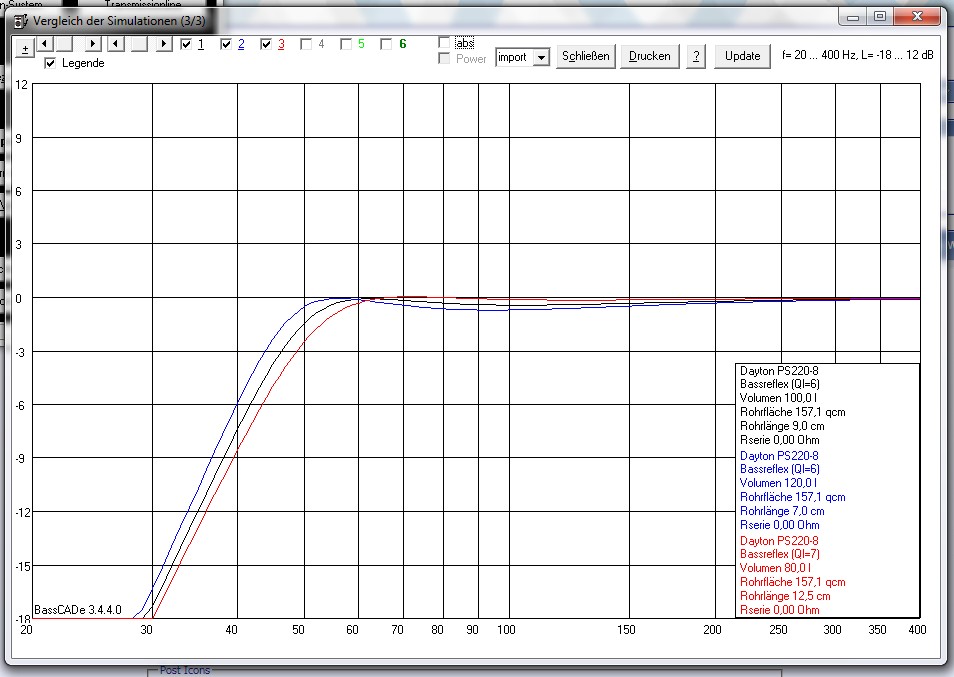954x677 pixels.
Task: Click the 'Post Icons' label below the window
Action: pos(185,670)
